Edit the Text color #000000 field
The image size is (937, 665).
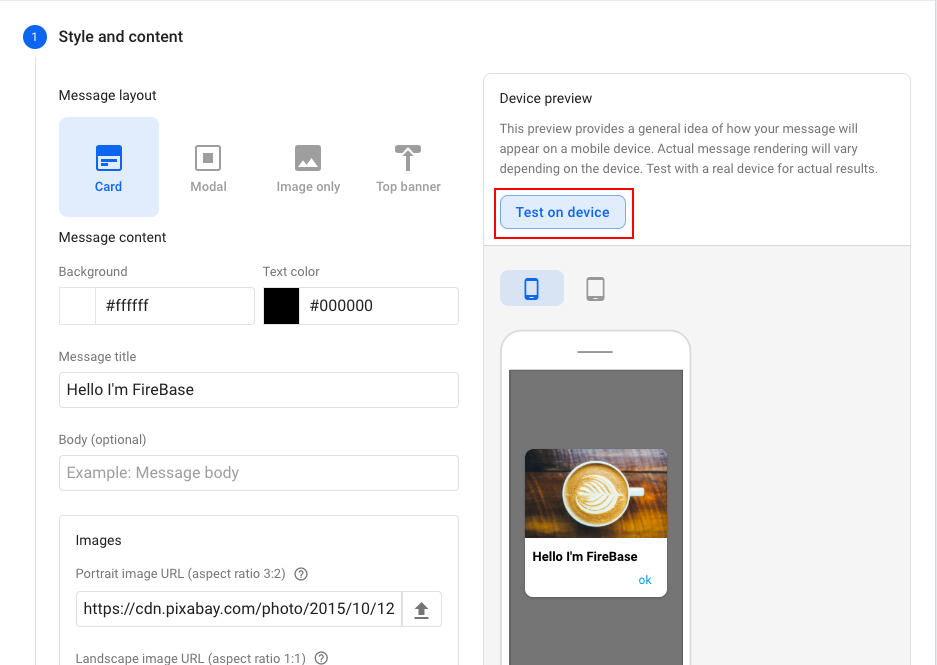pos(379,306)
